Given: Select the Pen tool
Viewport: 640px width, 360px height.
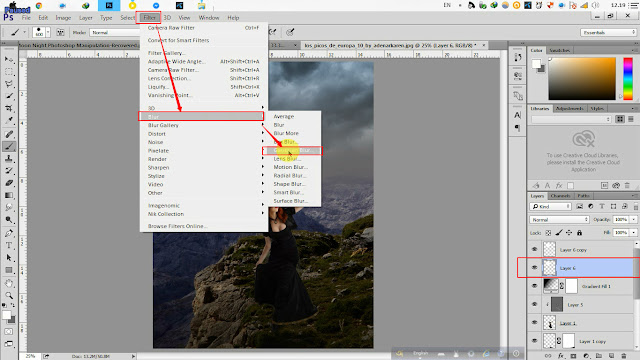Looking at the screenshot, I should pos(9,233).
